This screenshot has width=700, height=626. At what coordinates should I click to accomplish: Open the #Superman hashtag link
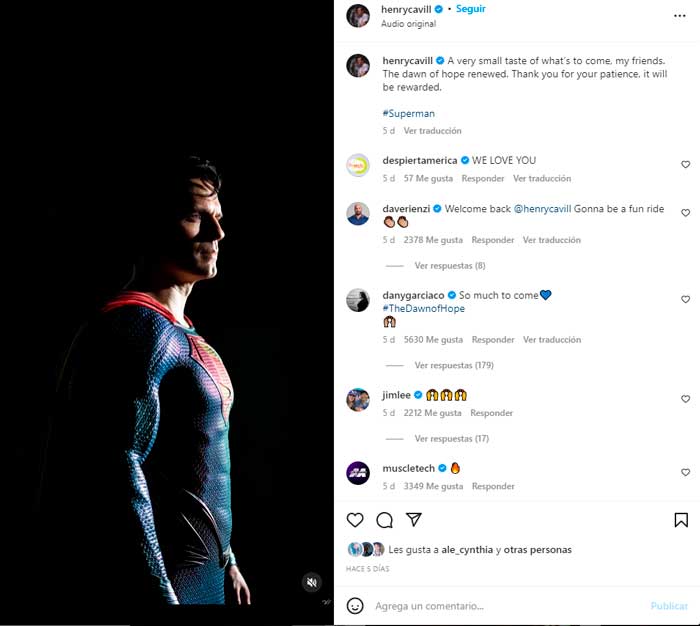pos(408,114)
